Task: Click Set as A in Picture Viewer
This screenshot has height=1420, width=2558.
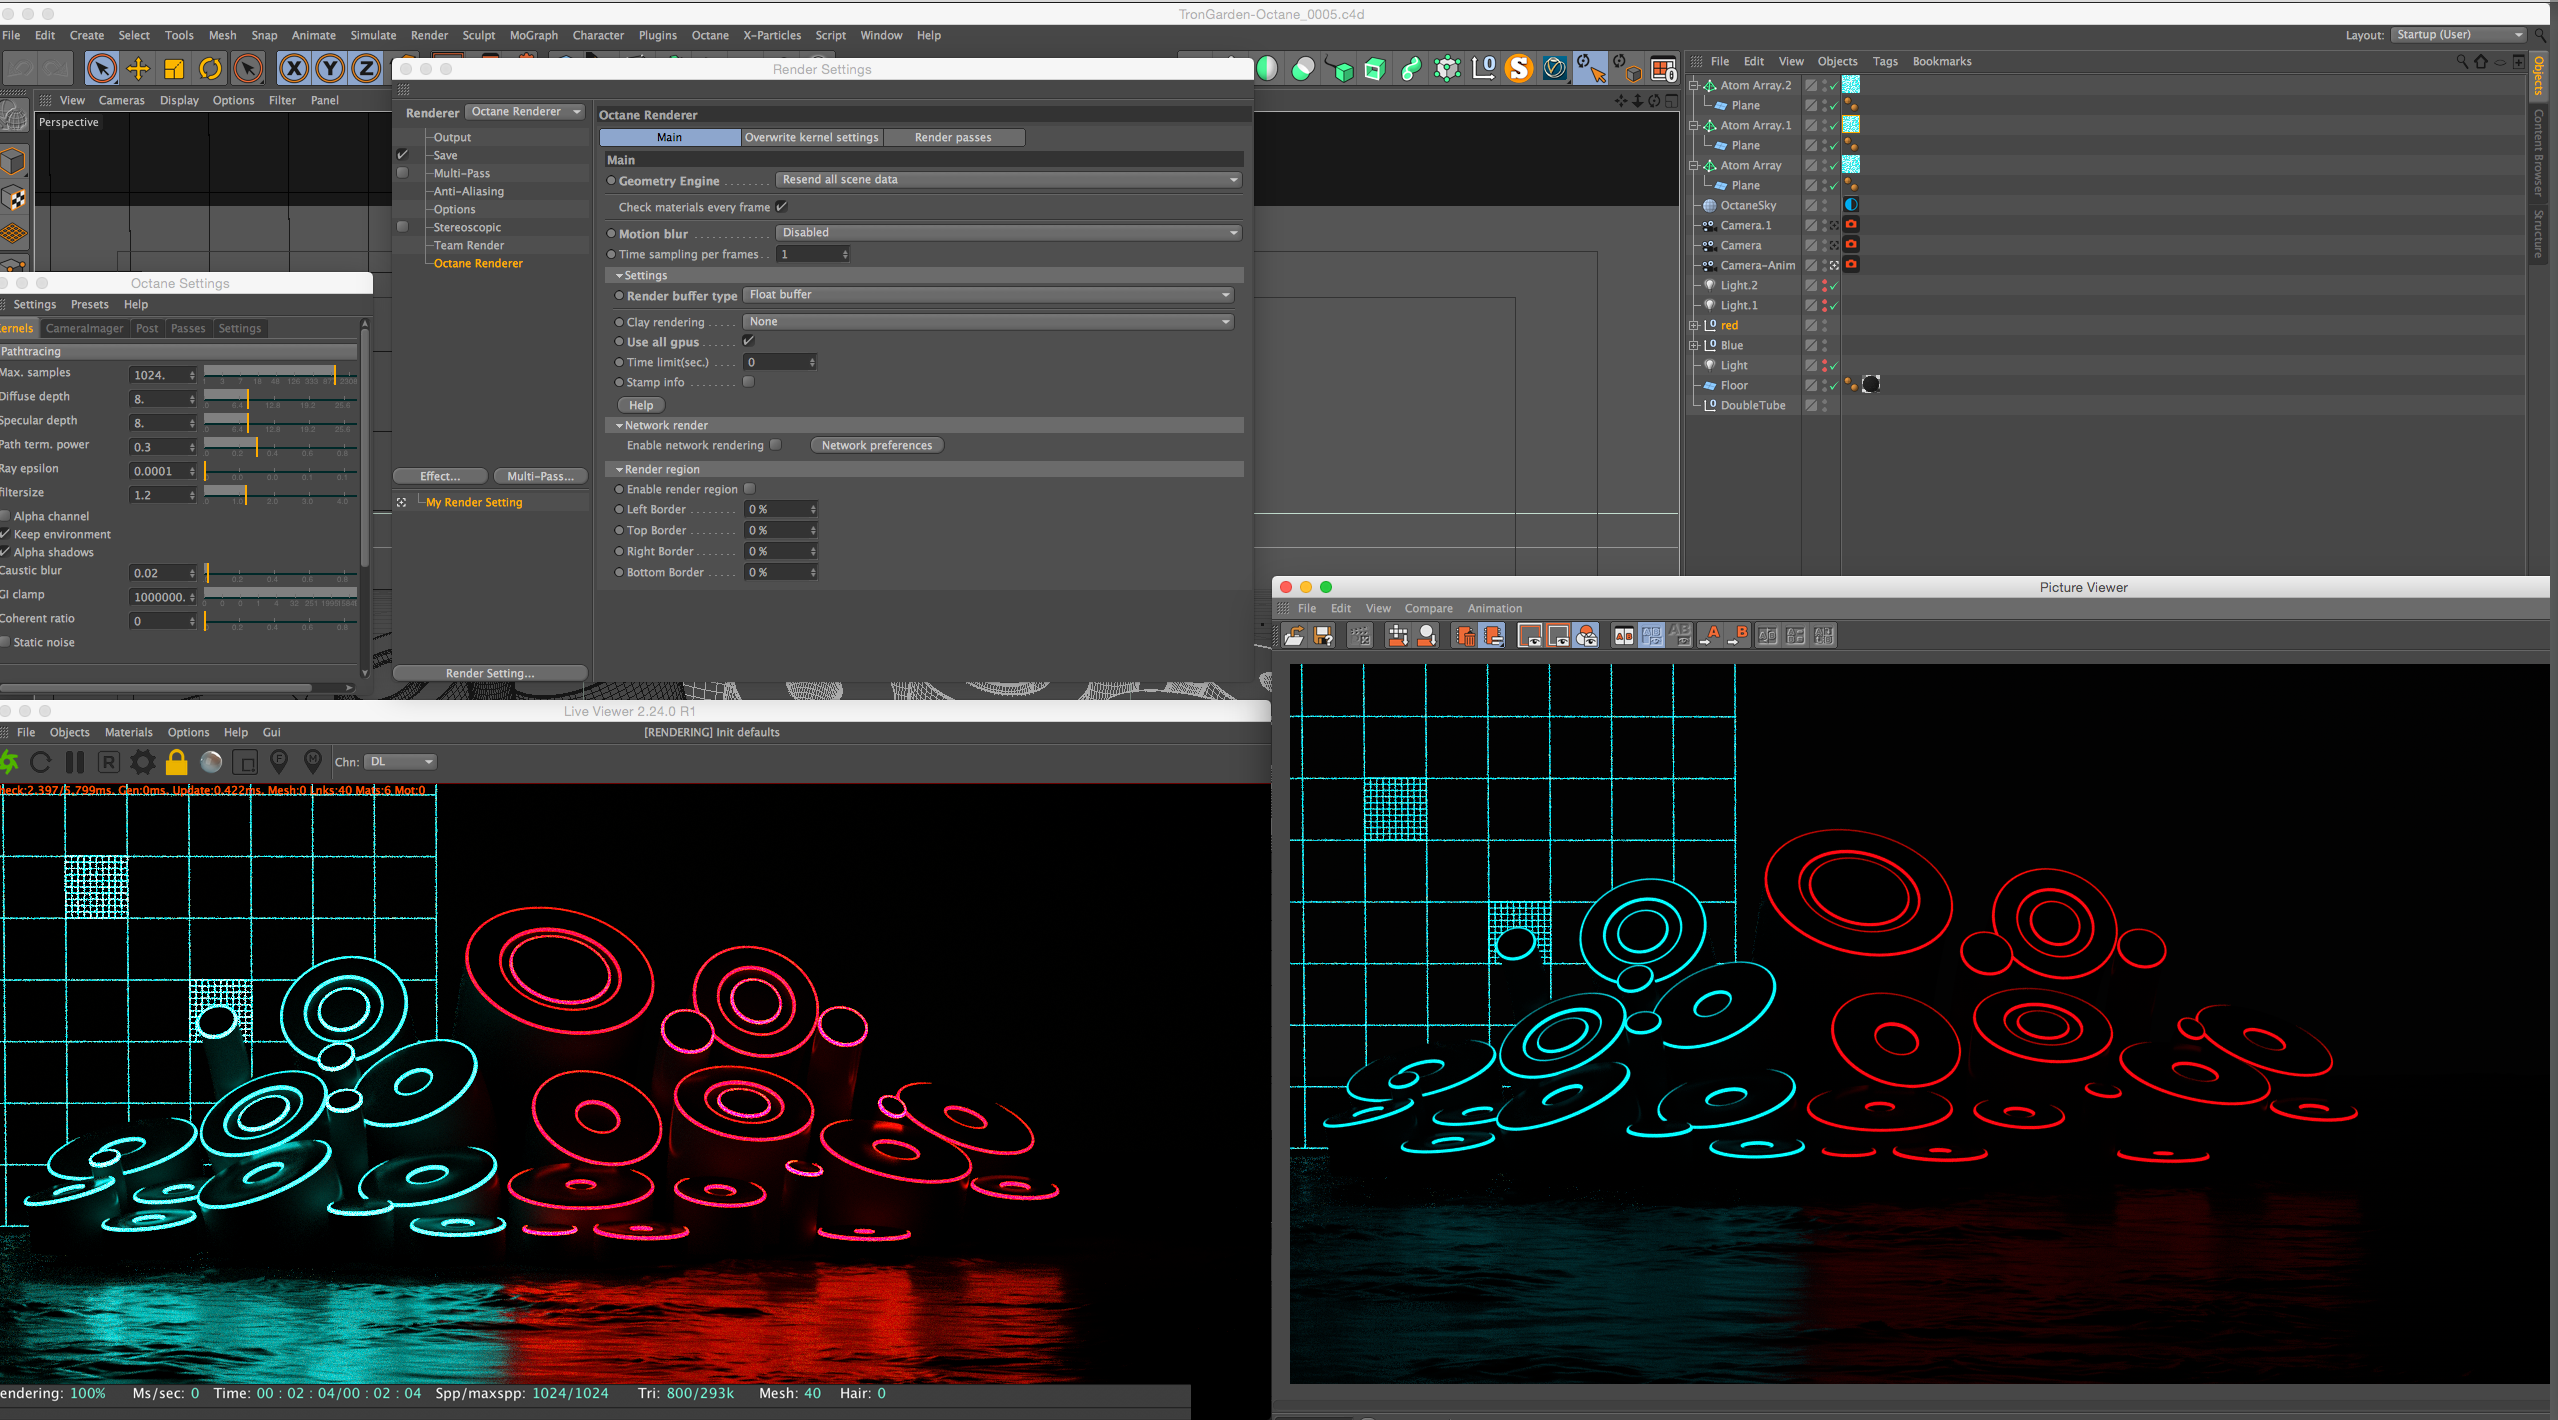Action: (x=1712, y=635)
